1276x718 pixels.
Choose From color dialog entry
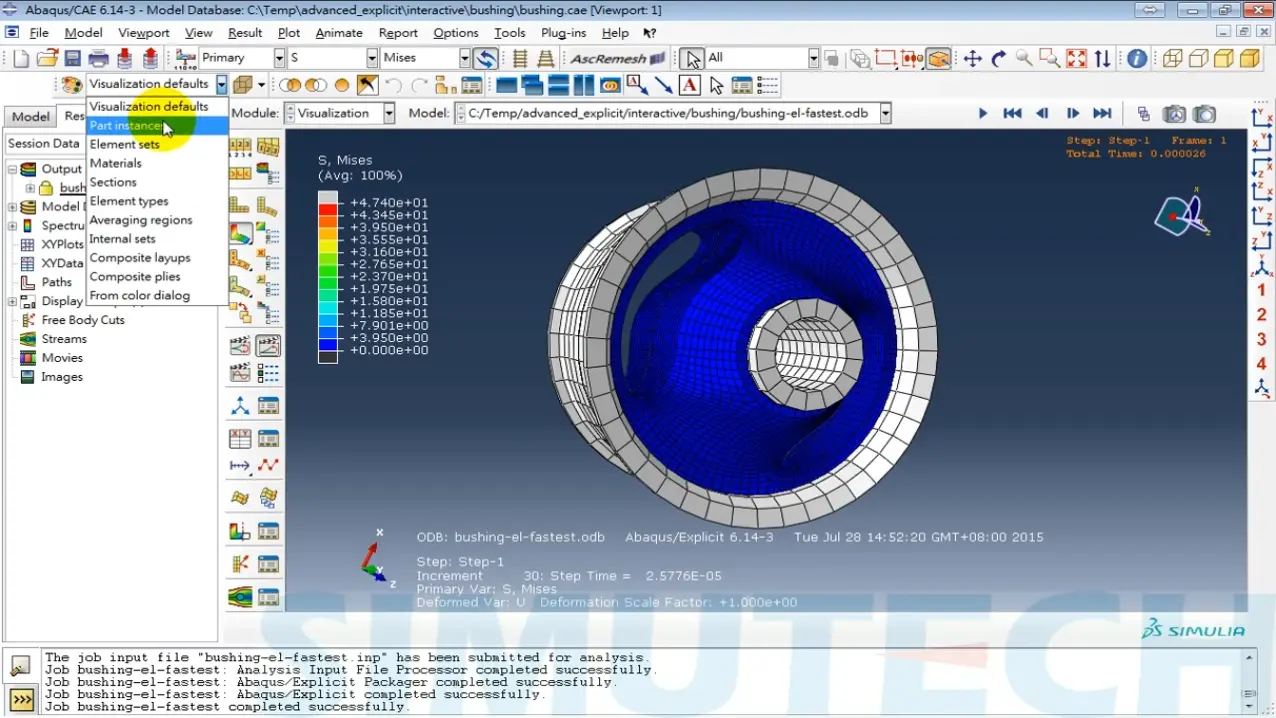pos(157,295)
